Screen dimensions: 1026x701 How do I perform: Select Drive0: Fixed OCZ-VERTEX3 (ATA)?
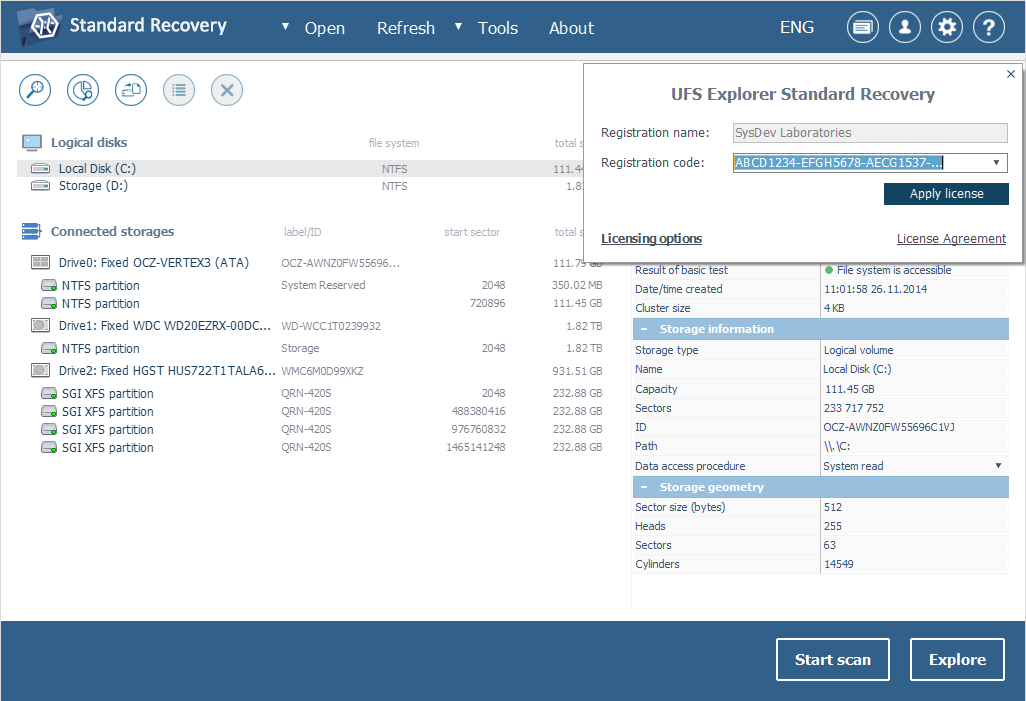coord(154,262)
